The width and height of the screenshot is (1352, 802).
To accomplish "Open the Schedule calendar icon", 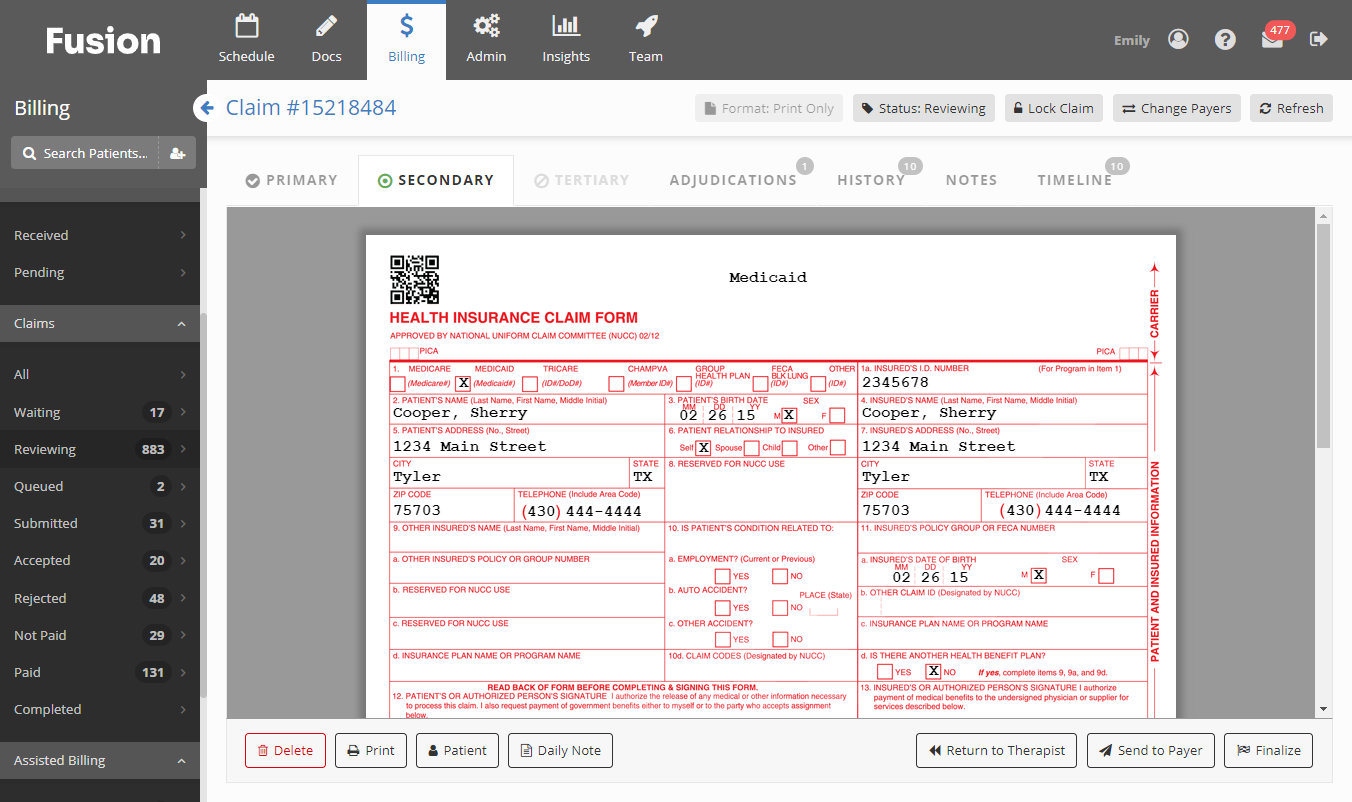I will 246,27.
